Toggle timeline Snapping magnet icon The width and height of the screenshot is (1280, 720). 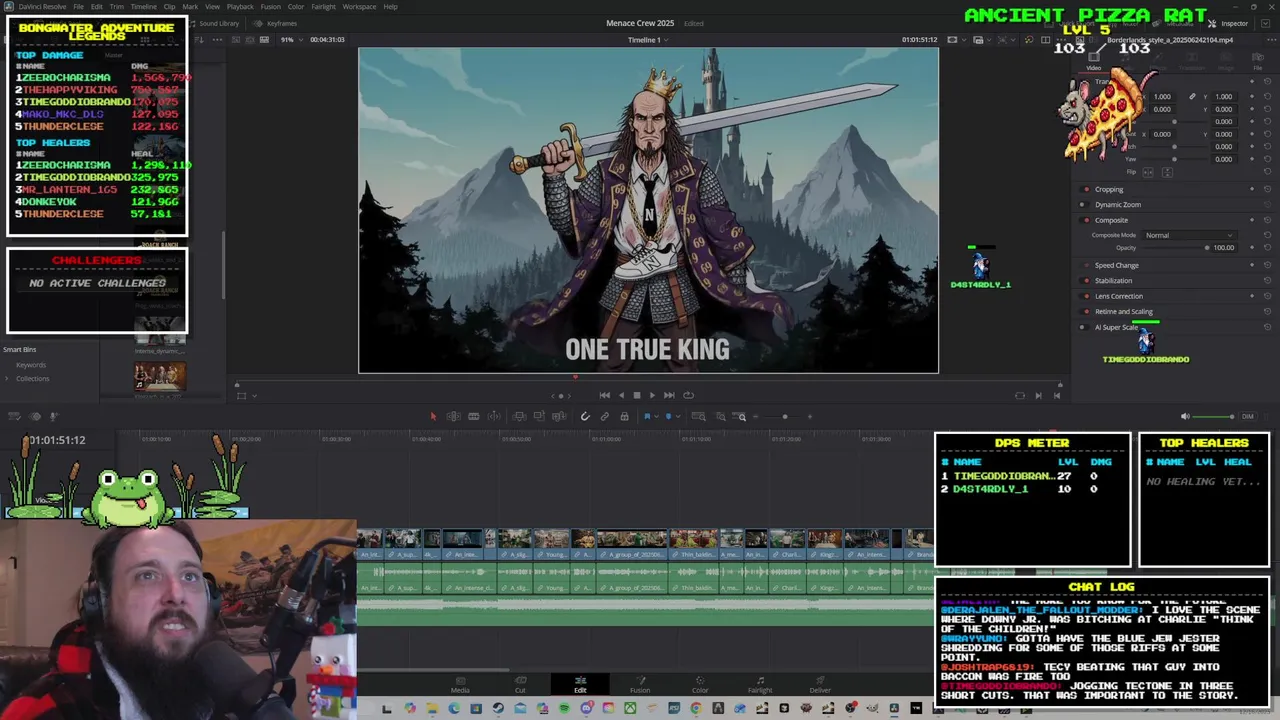[x=586, y=416]
